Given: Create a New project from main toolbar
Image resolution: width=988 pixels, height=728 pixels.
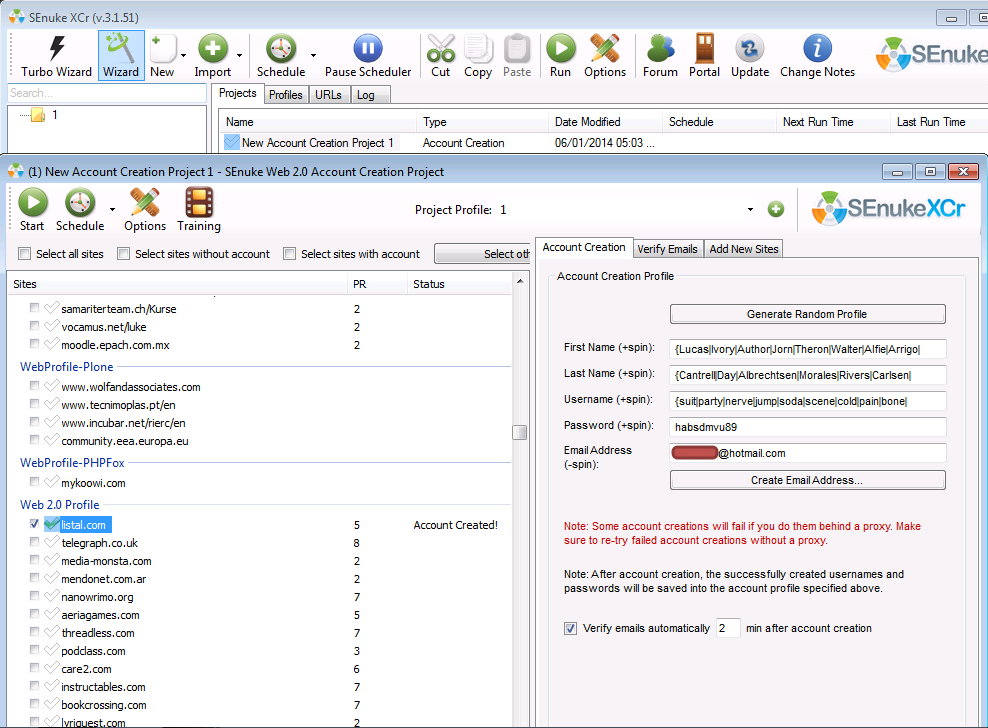Looking at the screenshot, I should point(162,55).
